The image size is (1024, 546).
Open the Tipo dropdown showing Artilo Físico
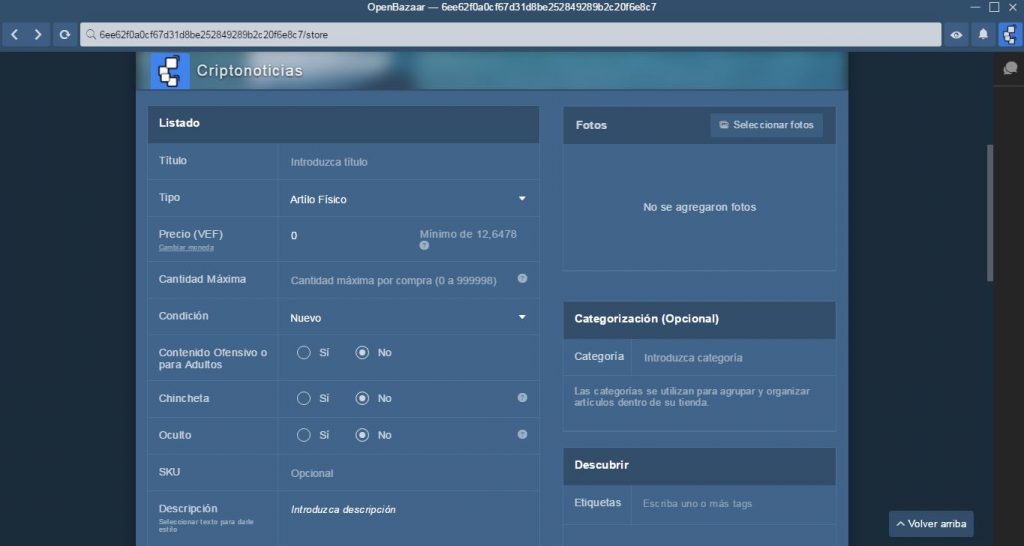point(409,199)
